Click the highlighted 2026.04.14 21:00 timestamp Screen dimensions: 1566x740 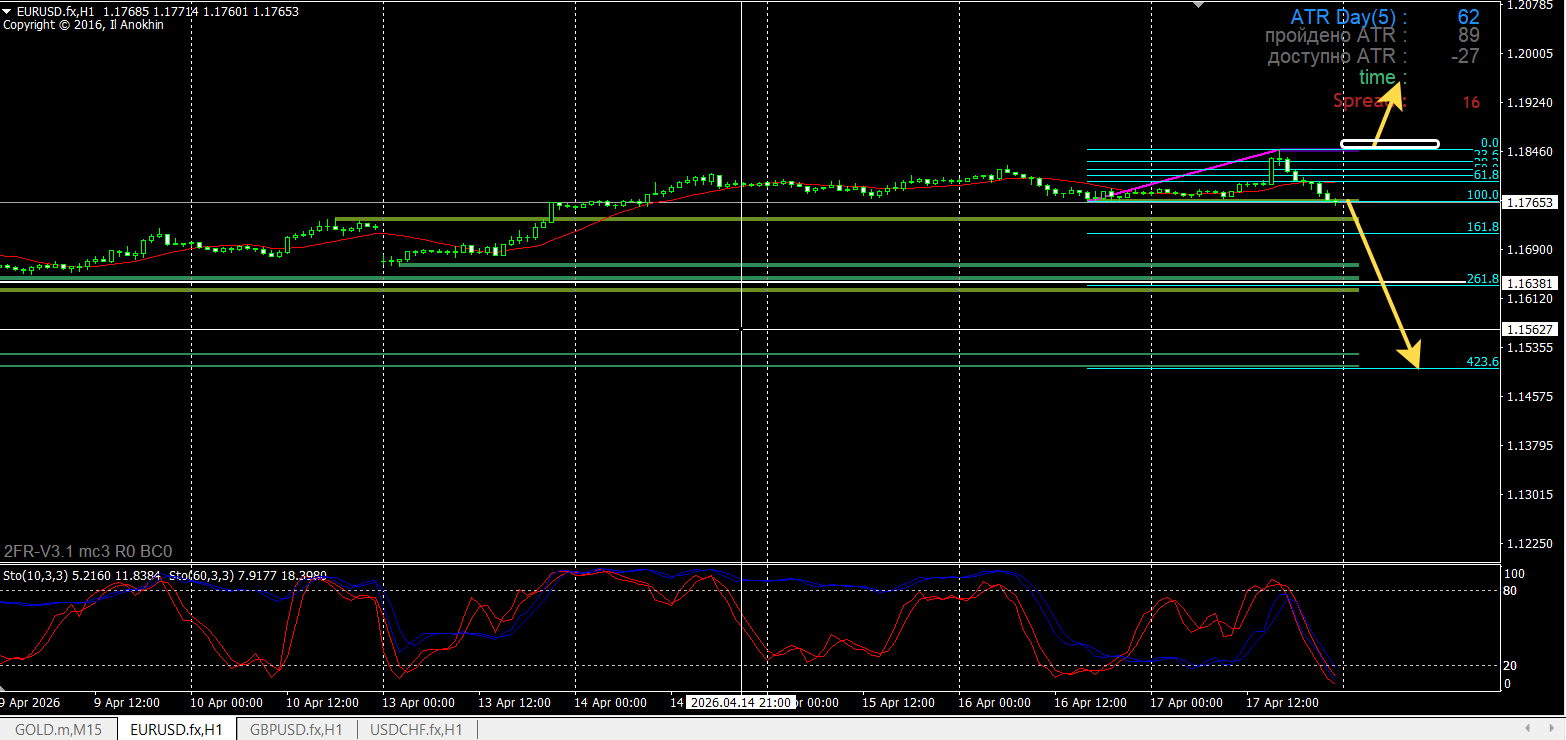[740, 702]
